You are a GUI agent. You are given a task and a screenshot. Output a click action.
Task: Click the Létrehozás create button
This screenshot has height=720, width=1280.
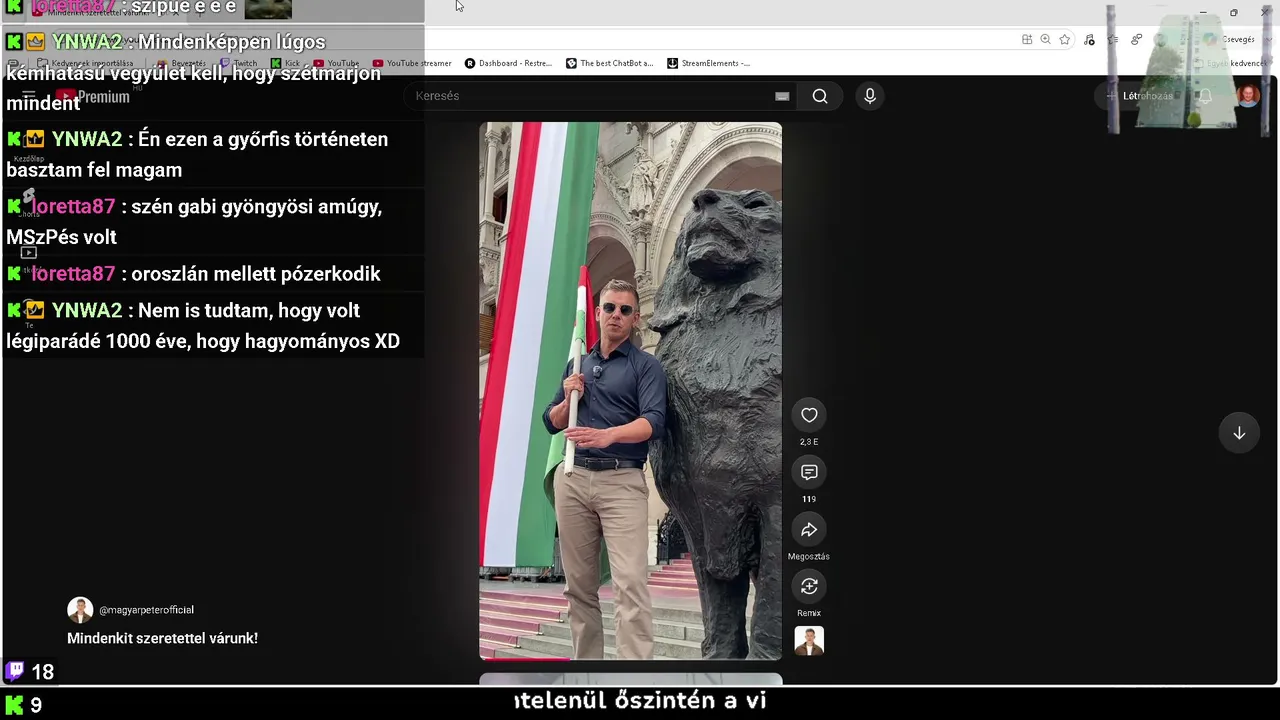[x=1139, y=96]
